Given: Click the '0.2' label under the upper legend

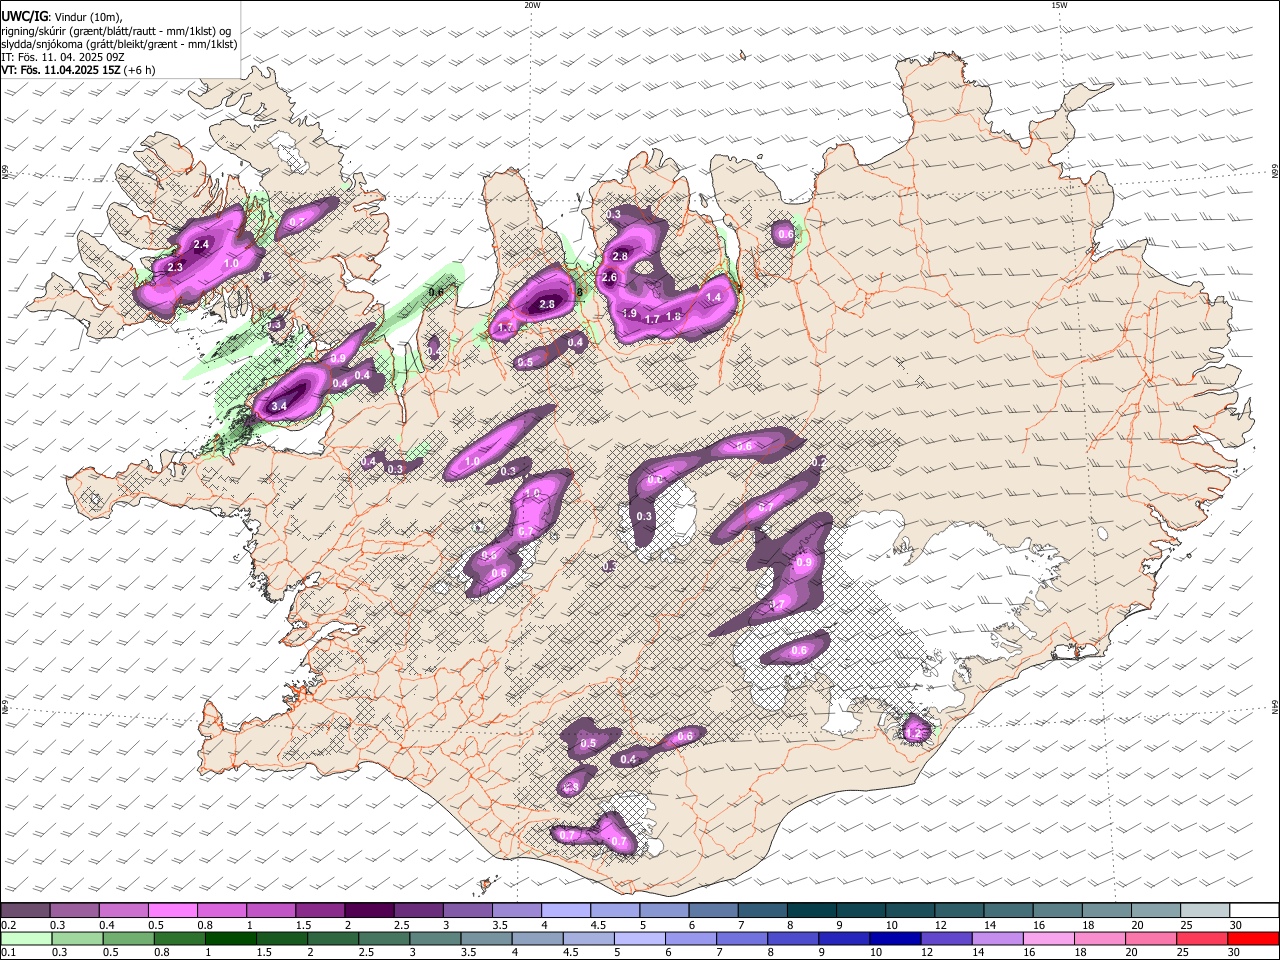Looking at the screenshot, I should pyautogui.click(x=8, y=925).
